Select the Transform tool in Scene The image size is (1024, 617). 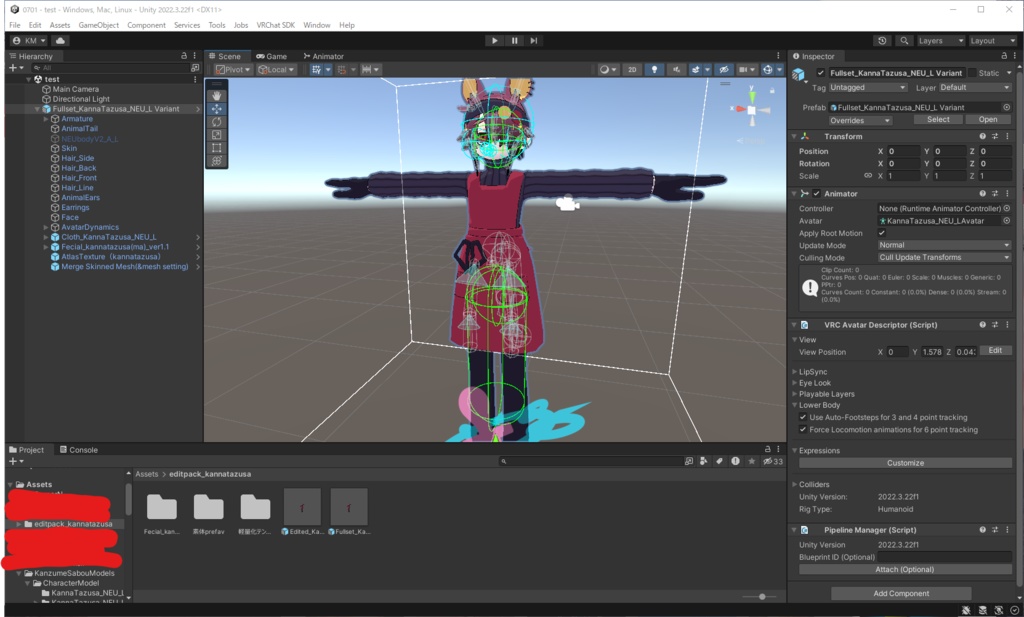(x=216, y=161)
